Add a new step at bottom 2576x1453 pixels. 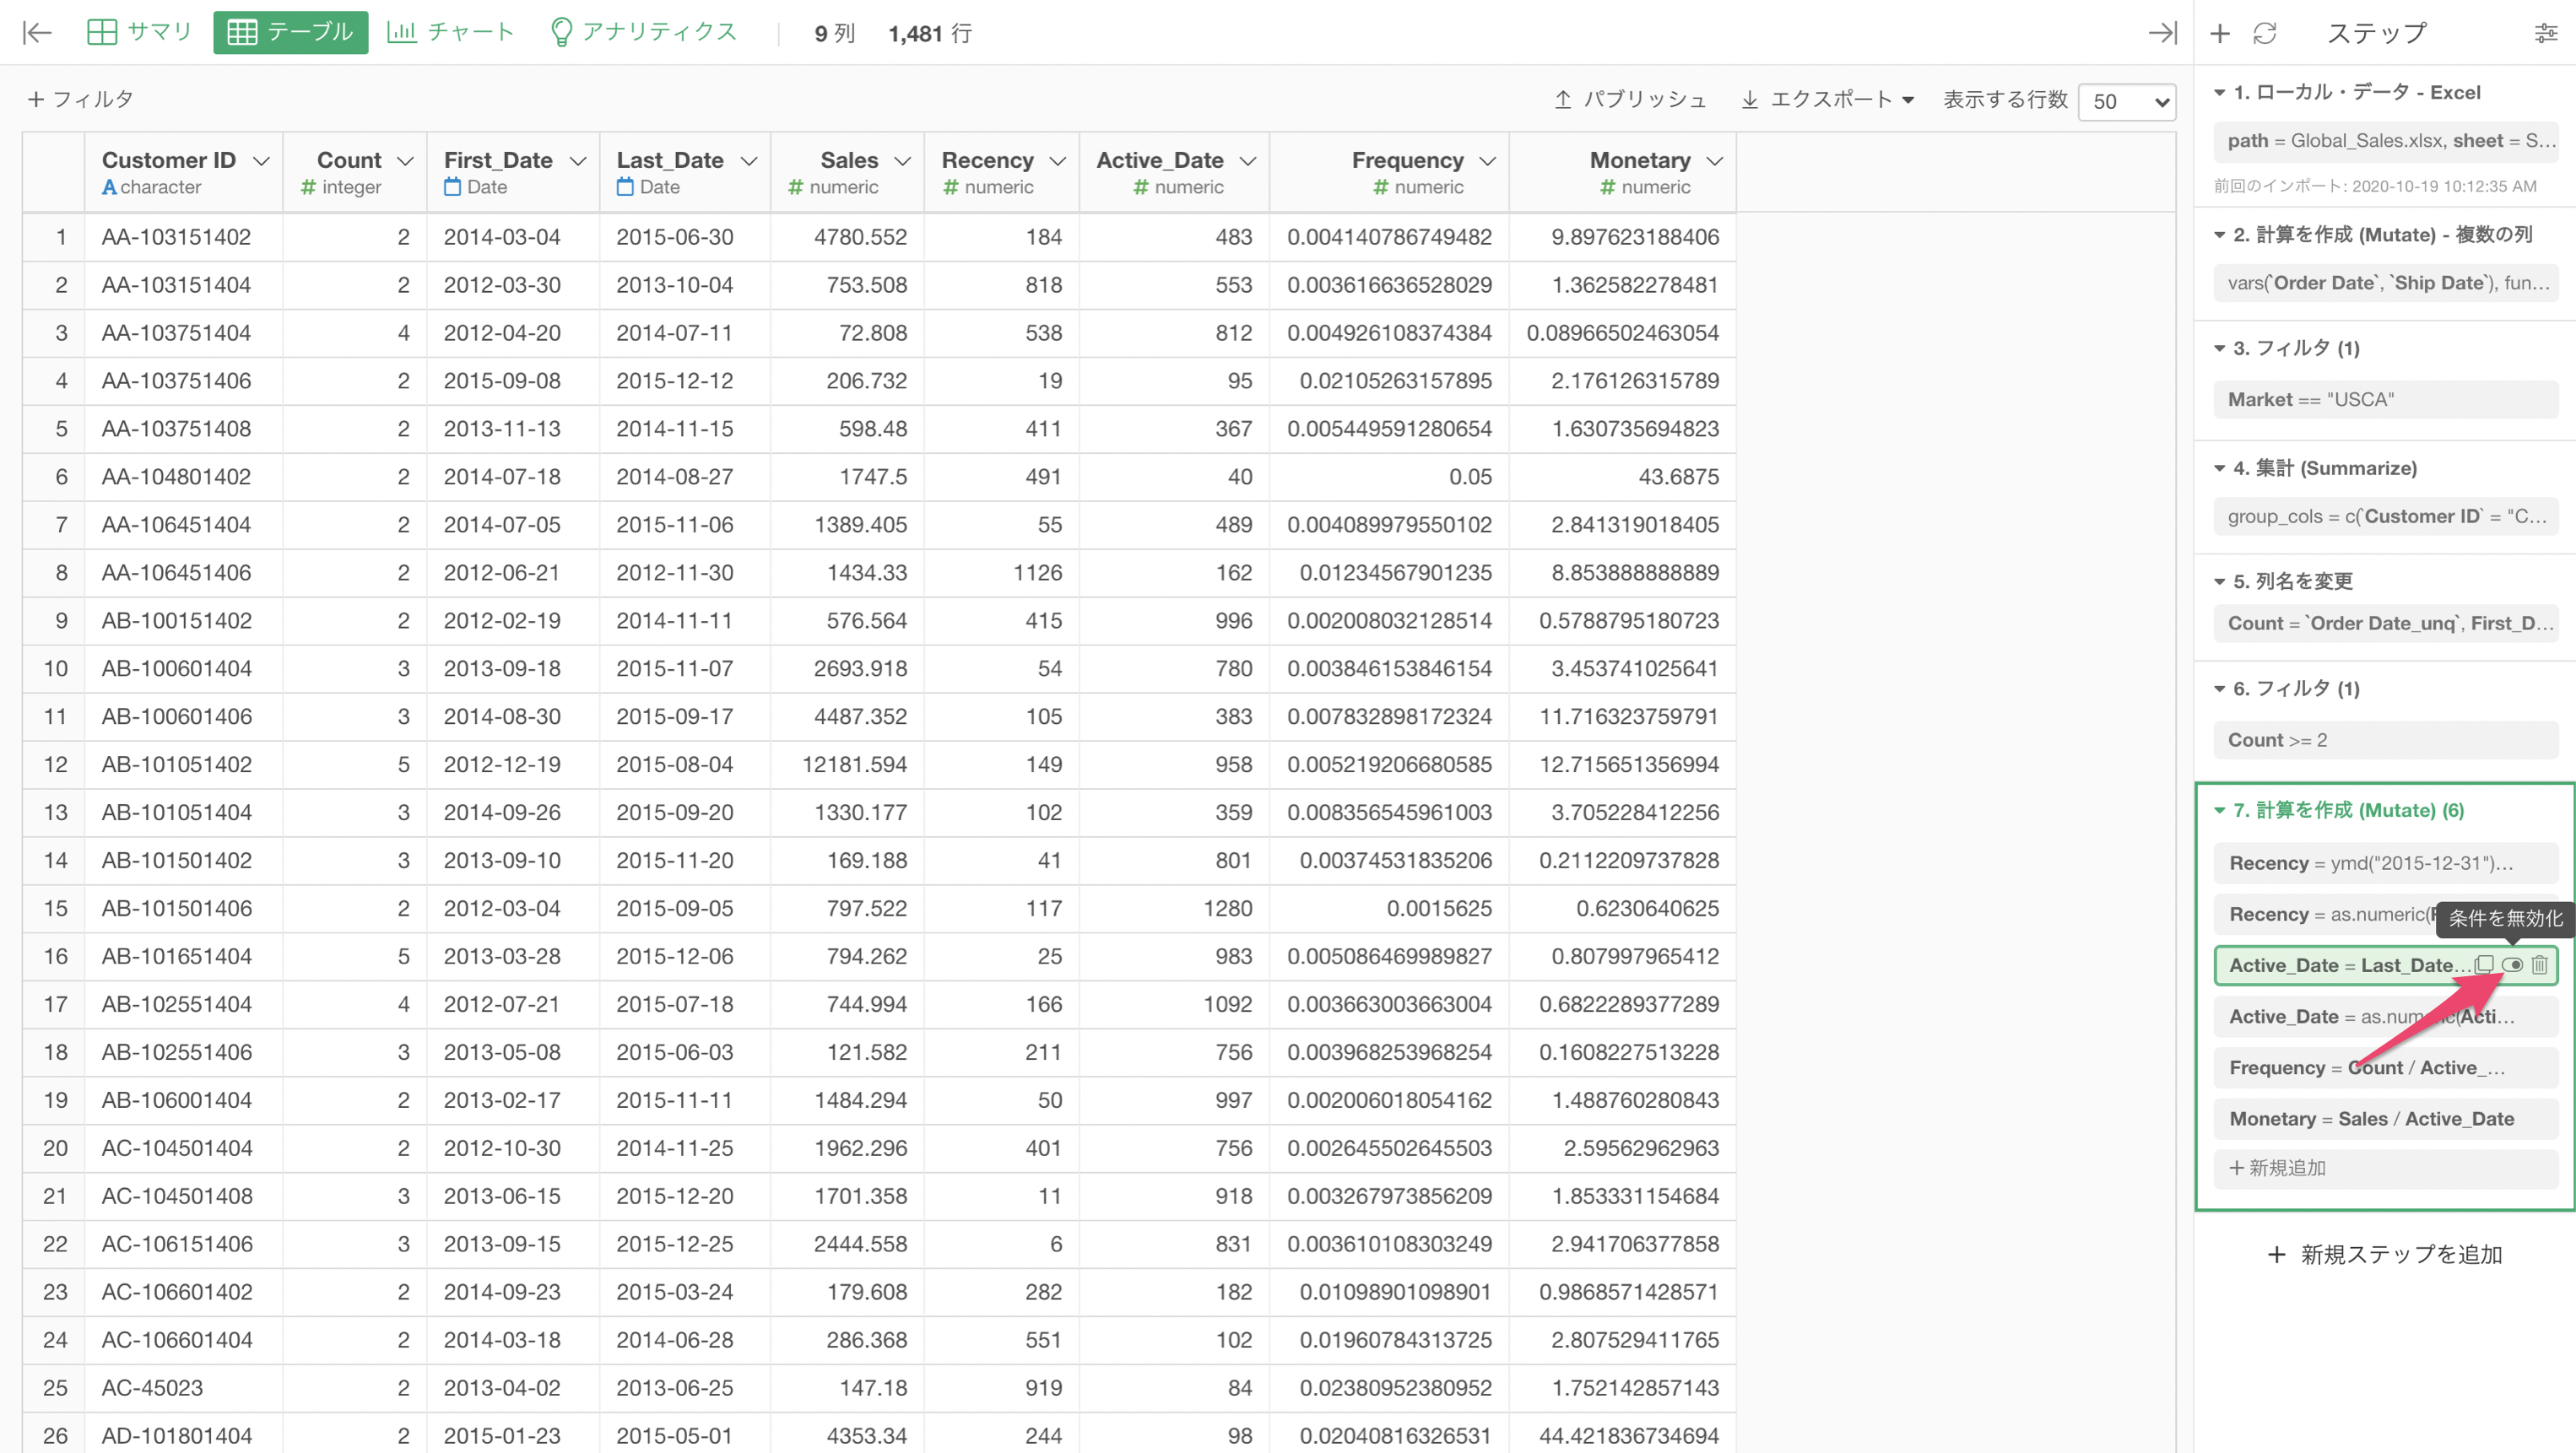(x=2385, y=1254)
